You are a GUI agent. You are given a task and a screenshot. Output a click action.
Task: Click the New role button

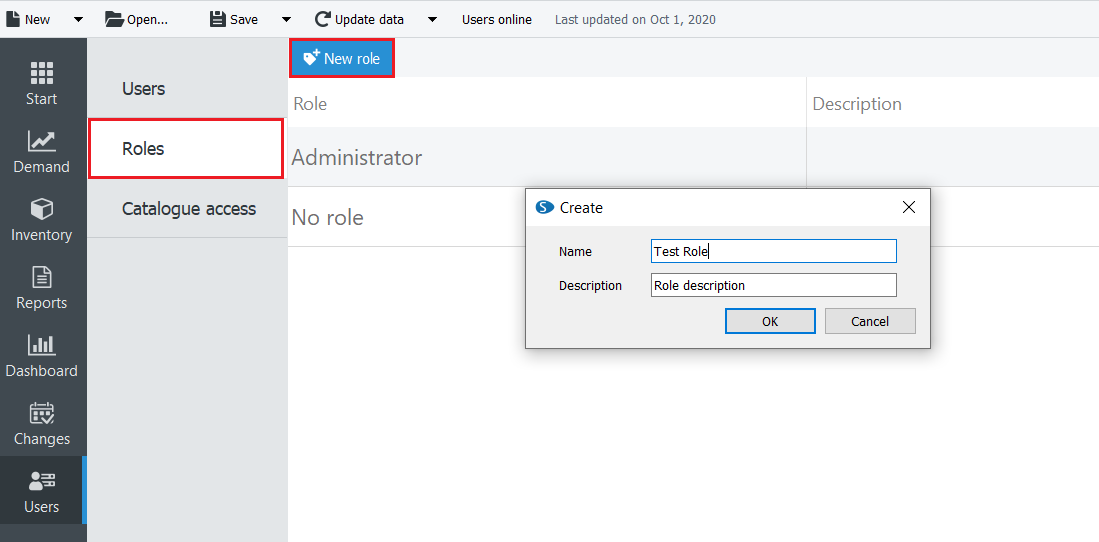[x=342, y=59]
